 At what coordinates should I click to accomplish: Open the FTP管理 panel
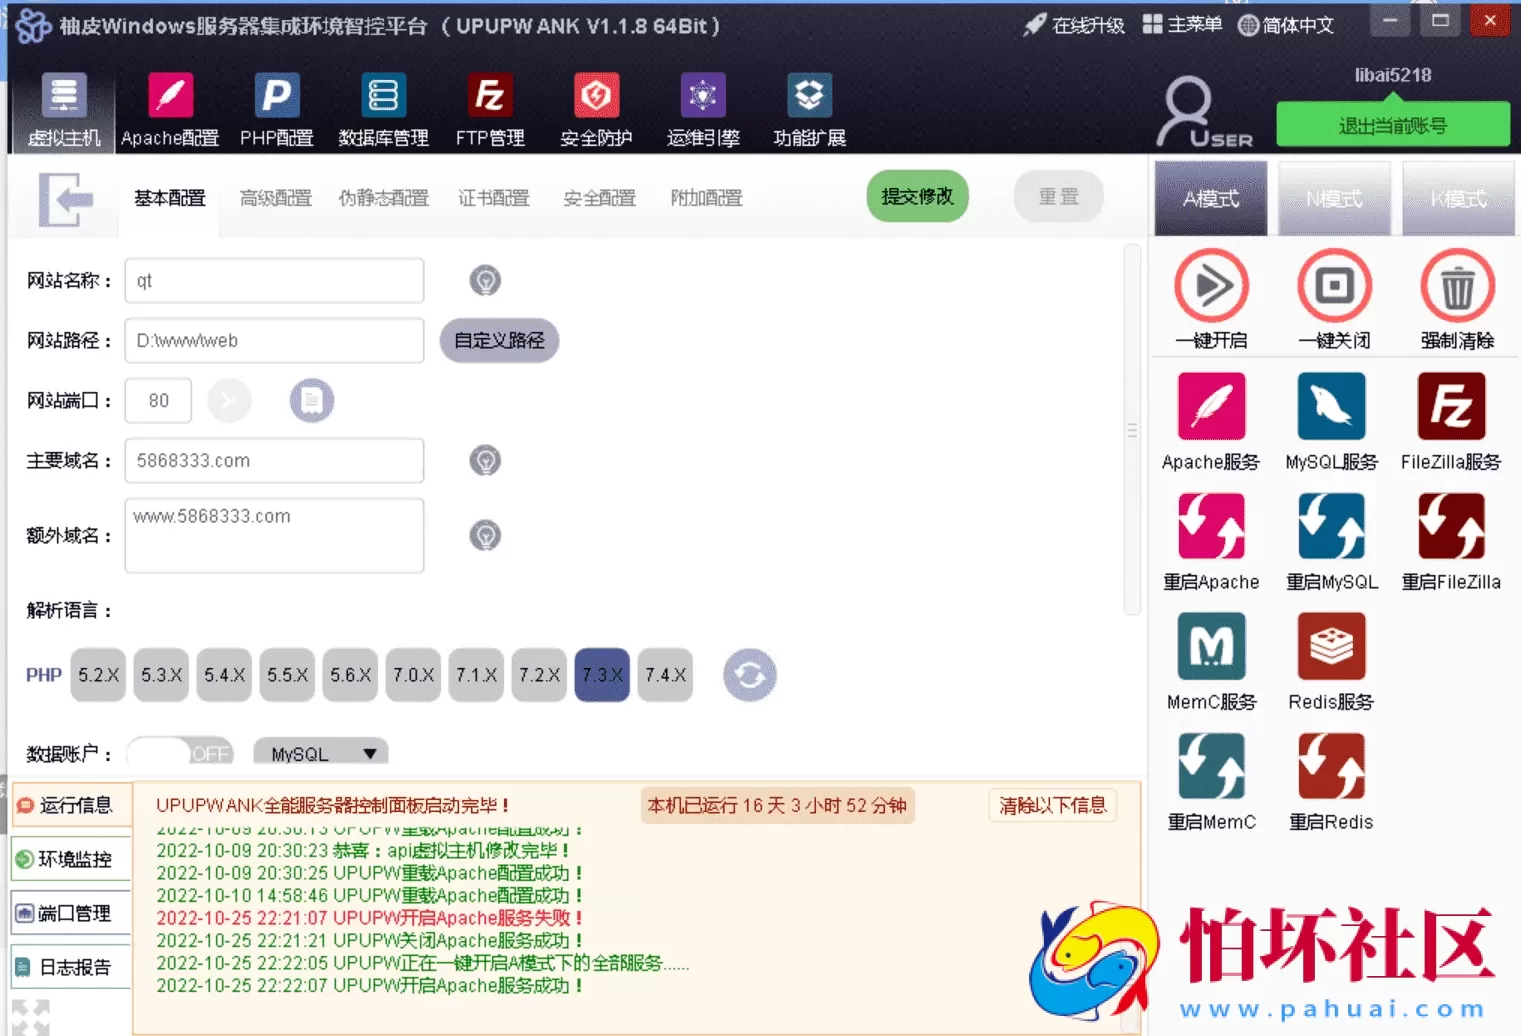[x=489, y=108]
